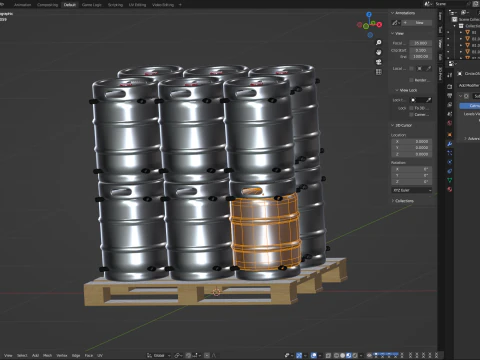Open the XYZ Euler rotation mode dropdown
Image resolution: width=480 pixels, height=360 pixels.
412,190
